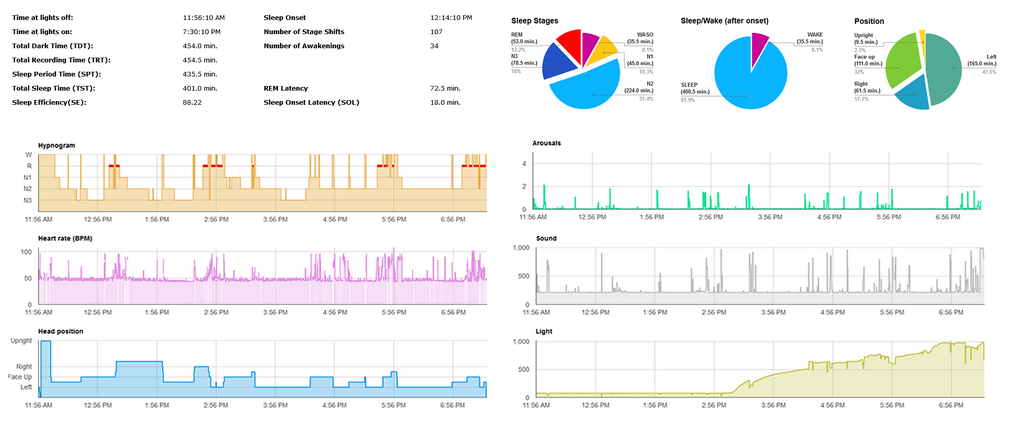Click the Sleep Efficiency(SE) label
The height and width of the screenshot is (430, 1013).
[50, 102]
